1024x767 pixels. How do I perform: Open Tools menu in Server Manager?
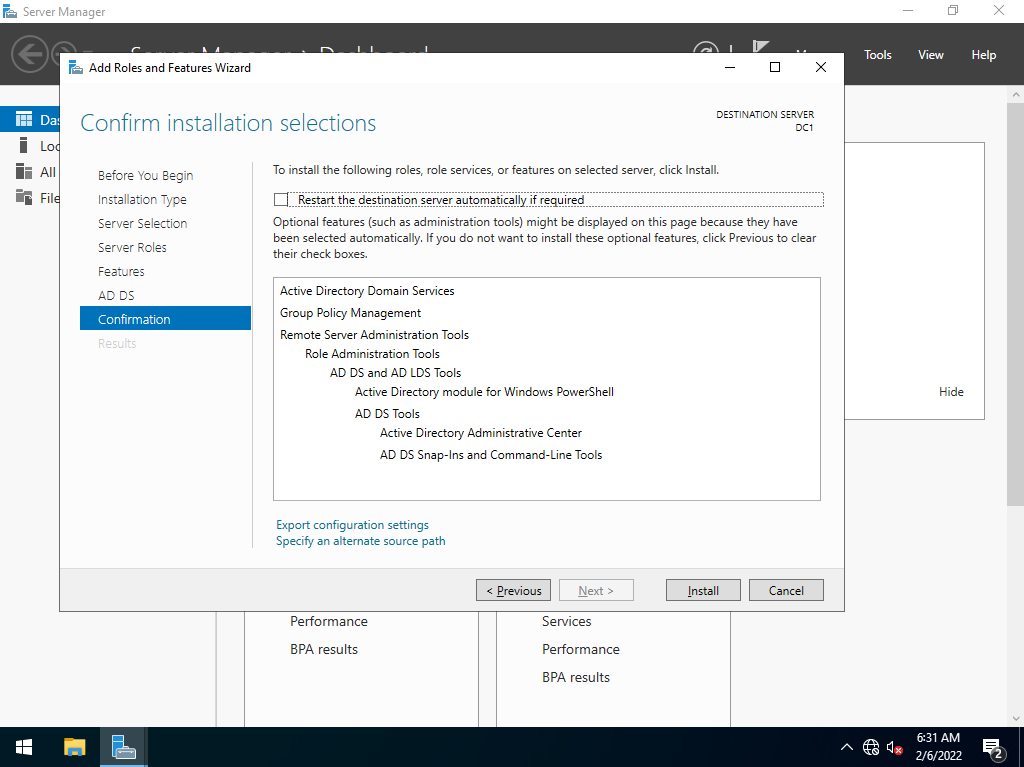[877, 55]
